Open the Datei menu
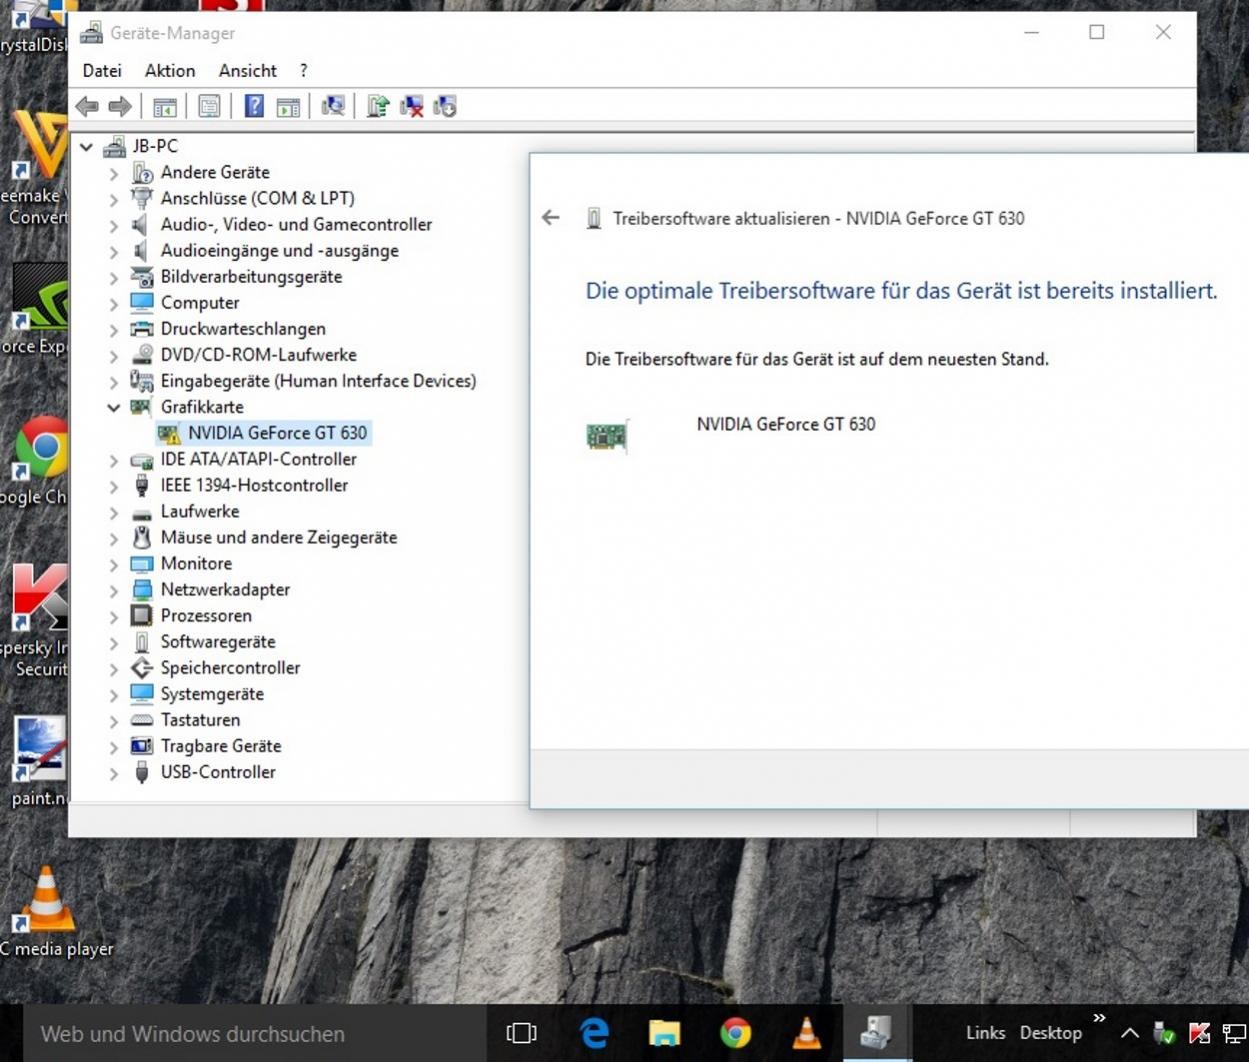This screenshot has width=1249, height=1062. coord(102,70)
